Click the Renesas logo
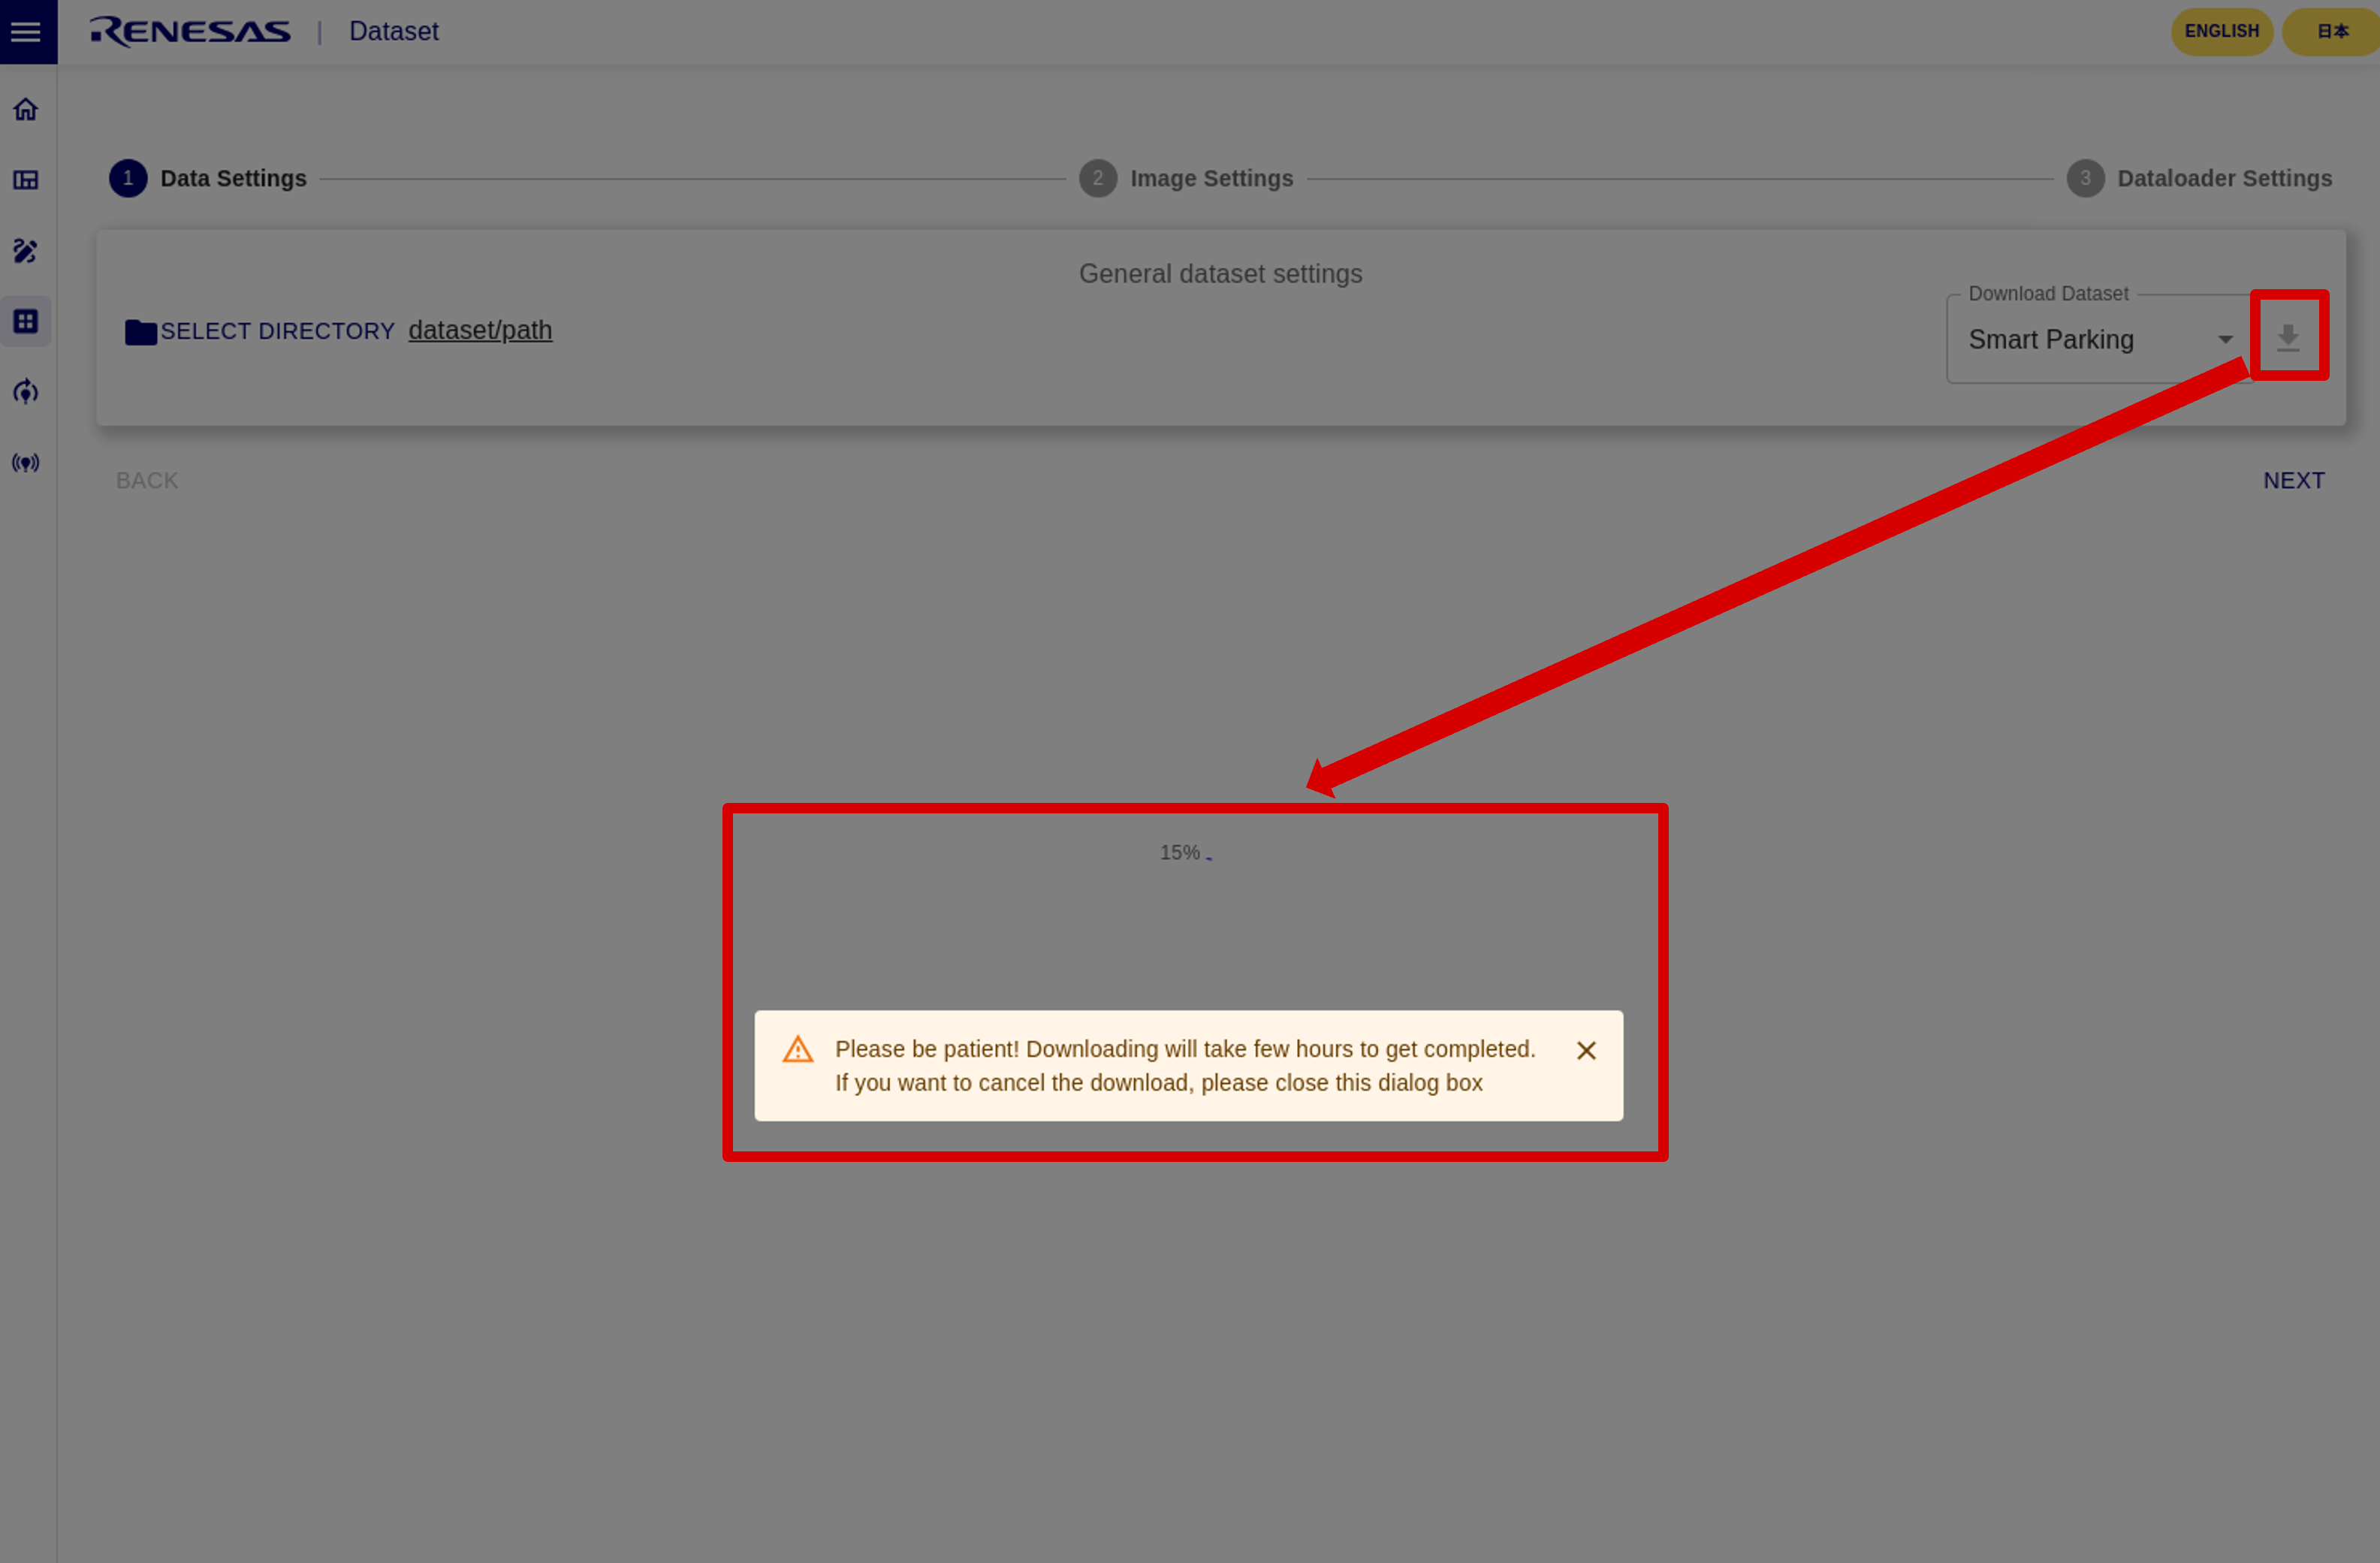Viewport: 2380px width, 1563px height. pyautogui.click(x=190, y=31)
